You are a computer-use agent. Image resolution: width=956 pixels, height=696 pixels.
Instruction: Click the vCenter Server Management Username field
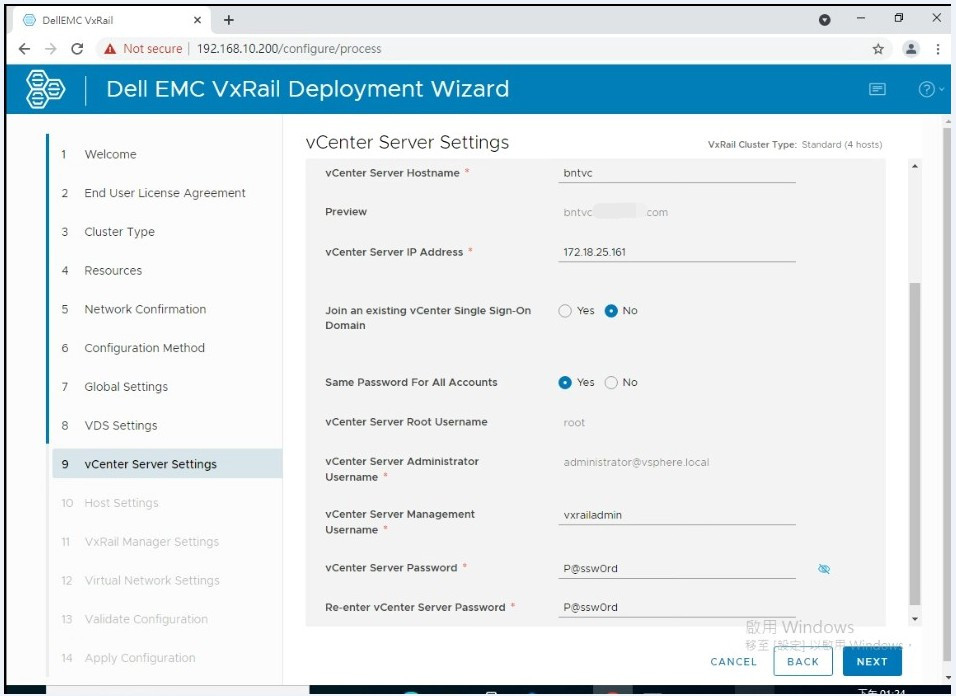click(677, 515)
